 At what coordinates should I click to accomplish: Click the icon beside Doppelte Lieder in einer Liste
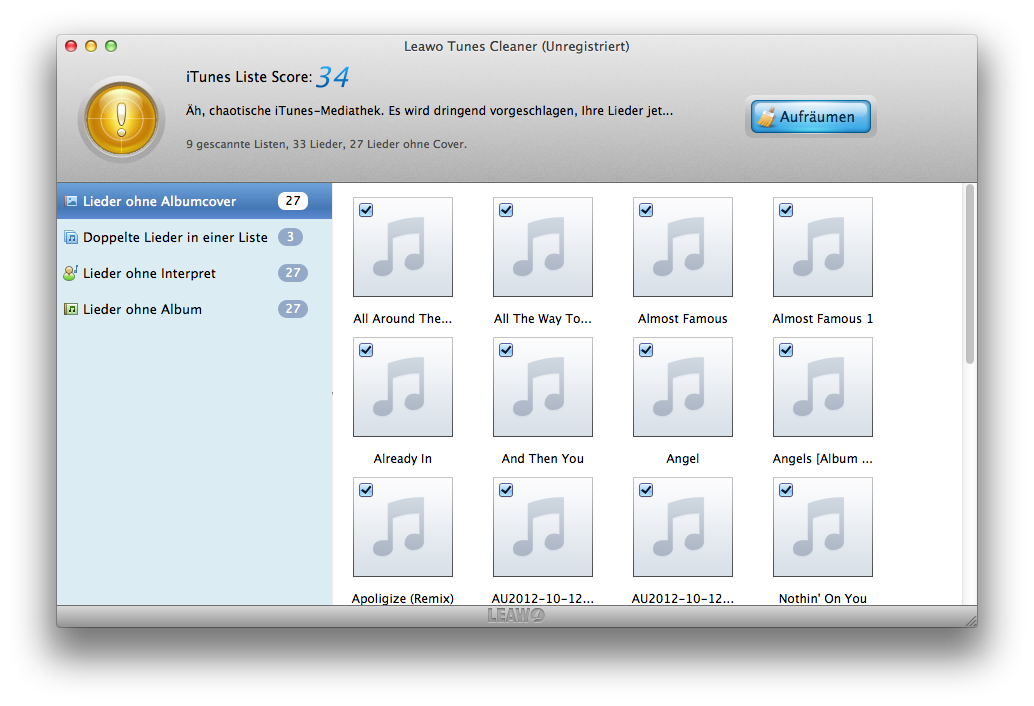tap(71, 237)
